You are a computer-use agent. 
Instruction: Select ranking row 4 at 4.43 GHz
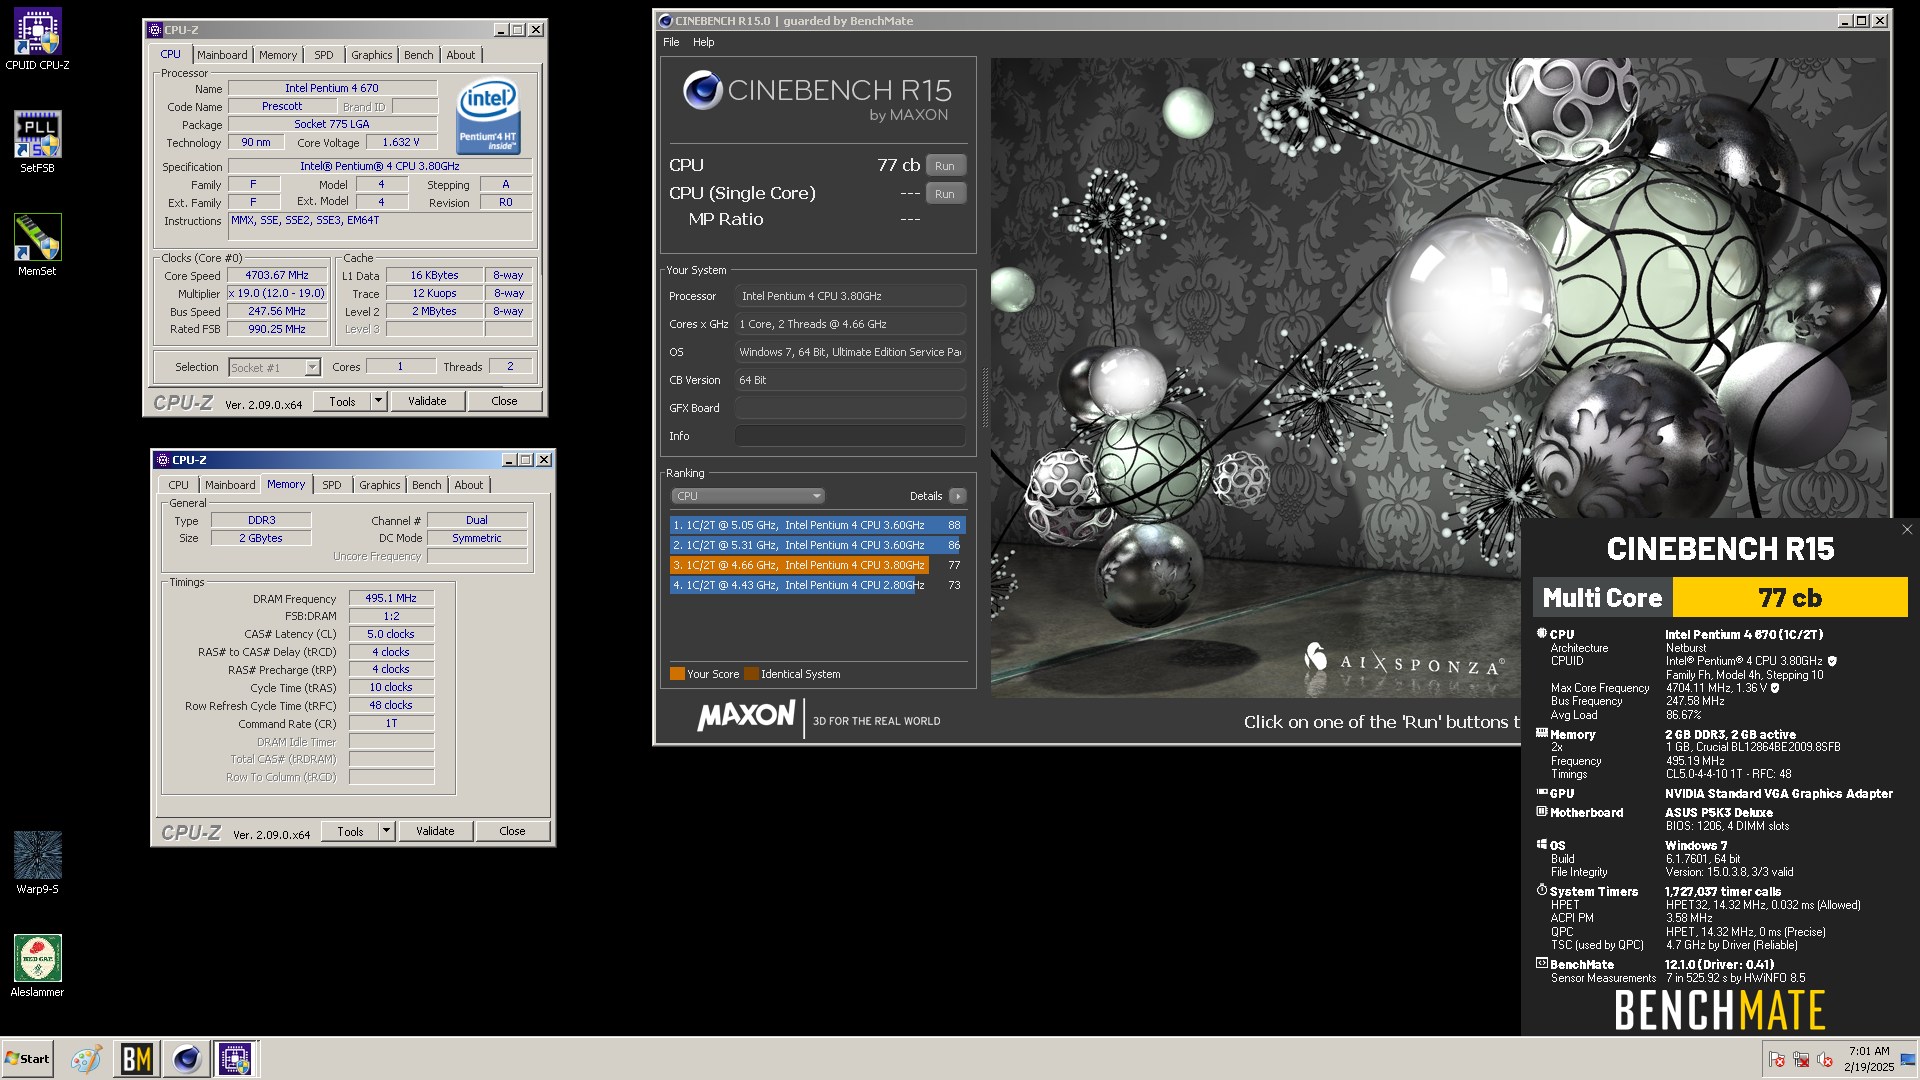click(817, 585)
